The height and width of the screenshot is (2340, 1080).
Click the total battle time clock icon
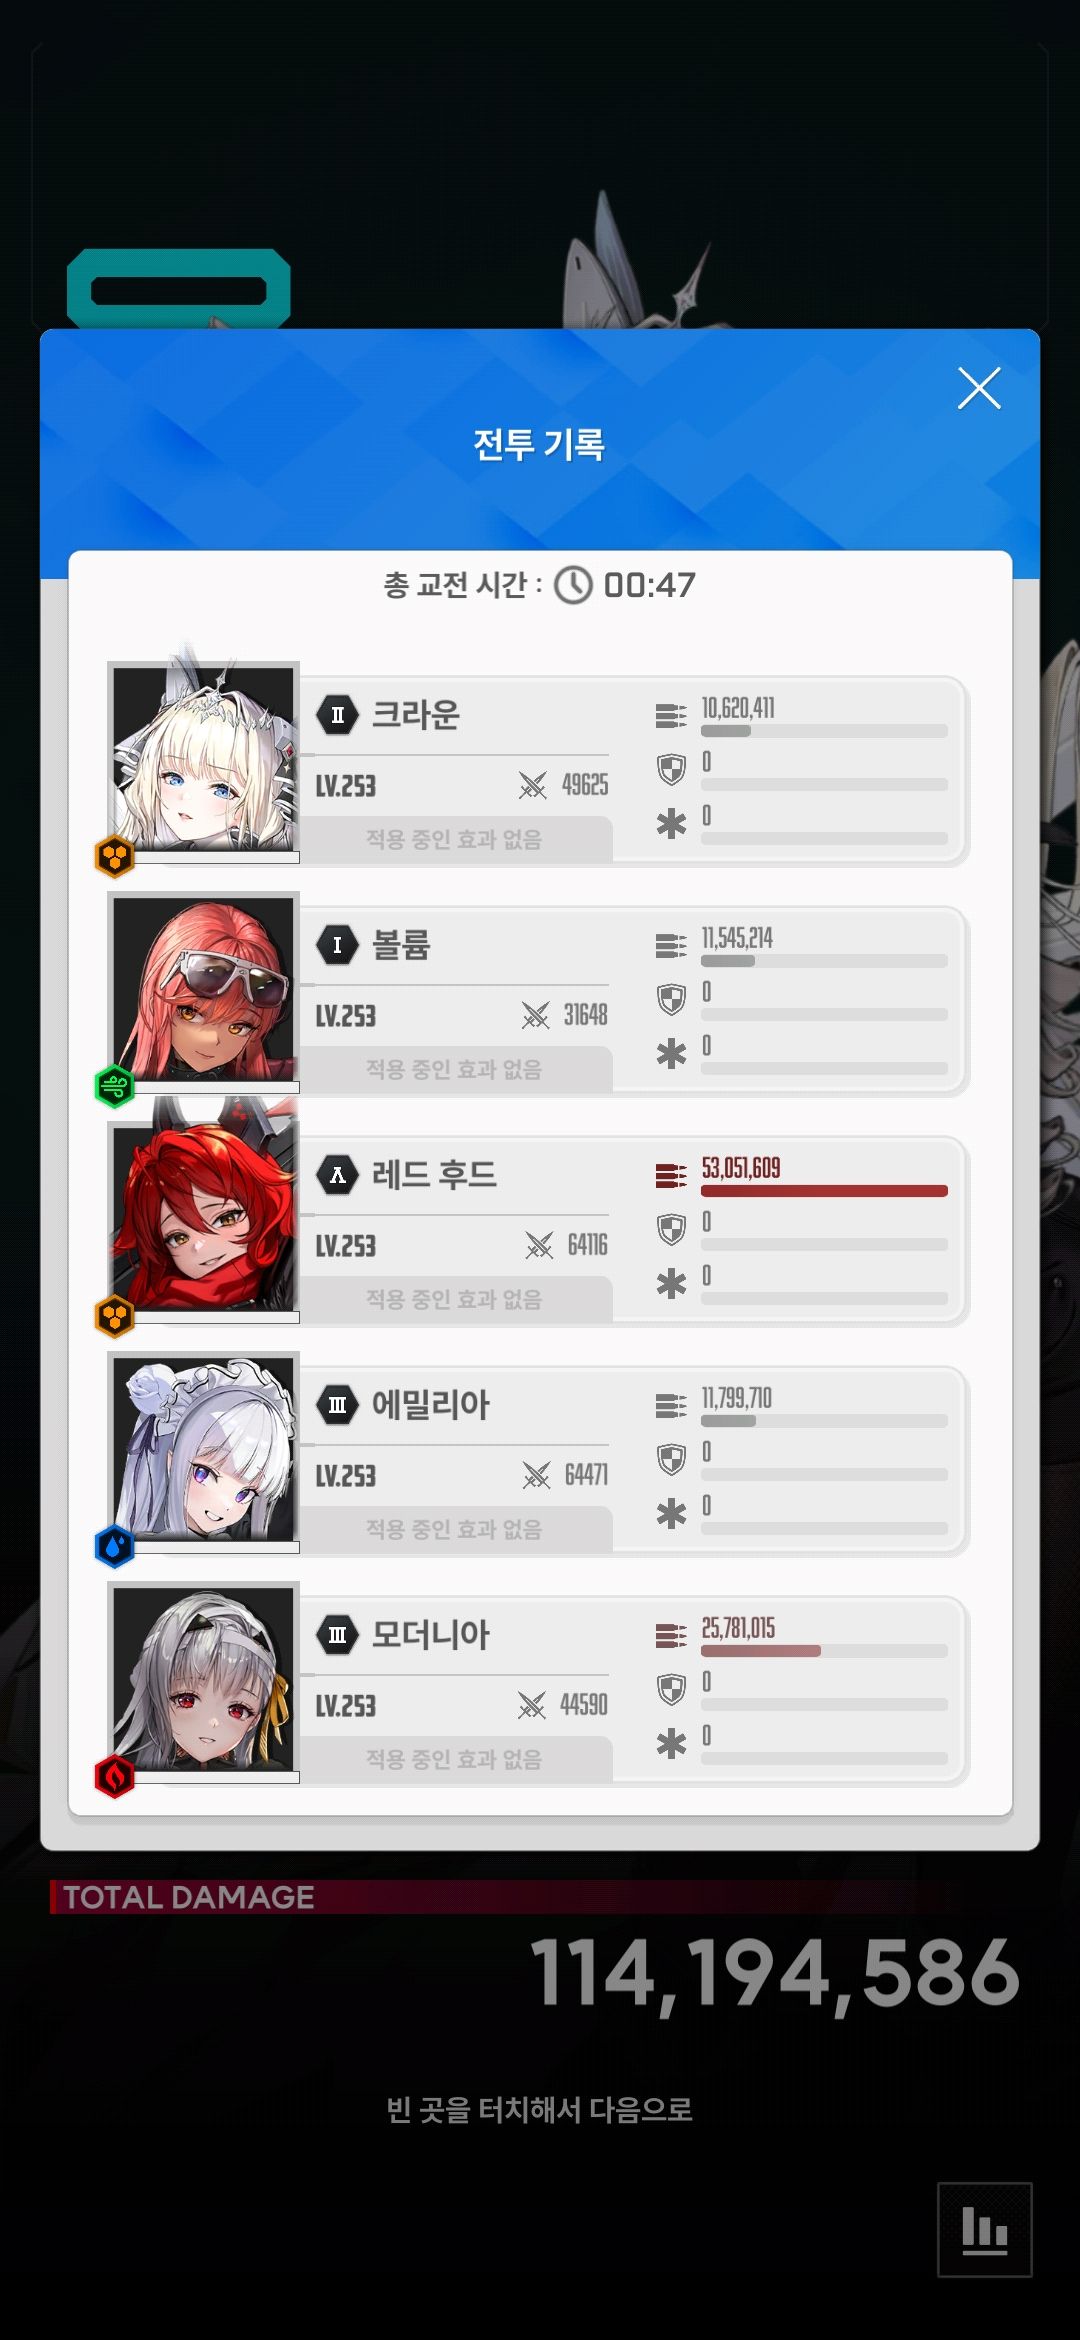(573, 585)
